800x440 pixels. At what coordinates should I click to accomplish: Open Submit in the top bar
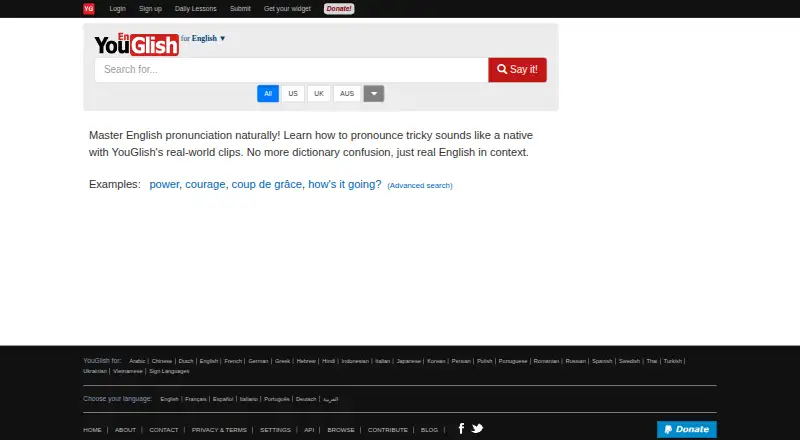pos(240,9)
